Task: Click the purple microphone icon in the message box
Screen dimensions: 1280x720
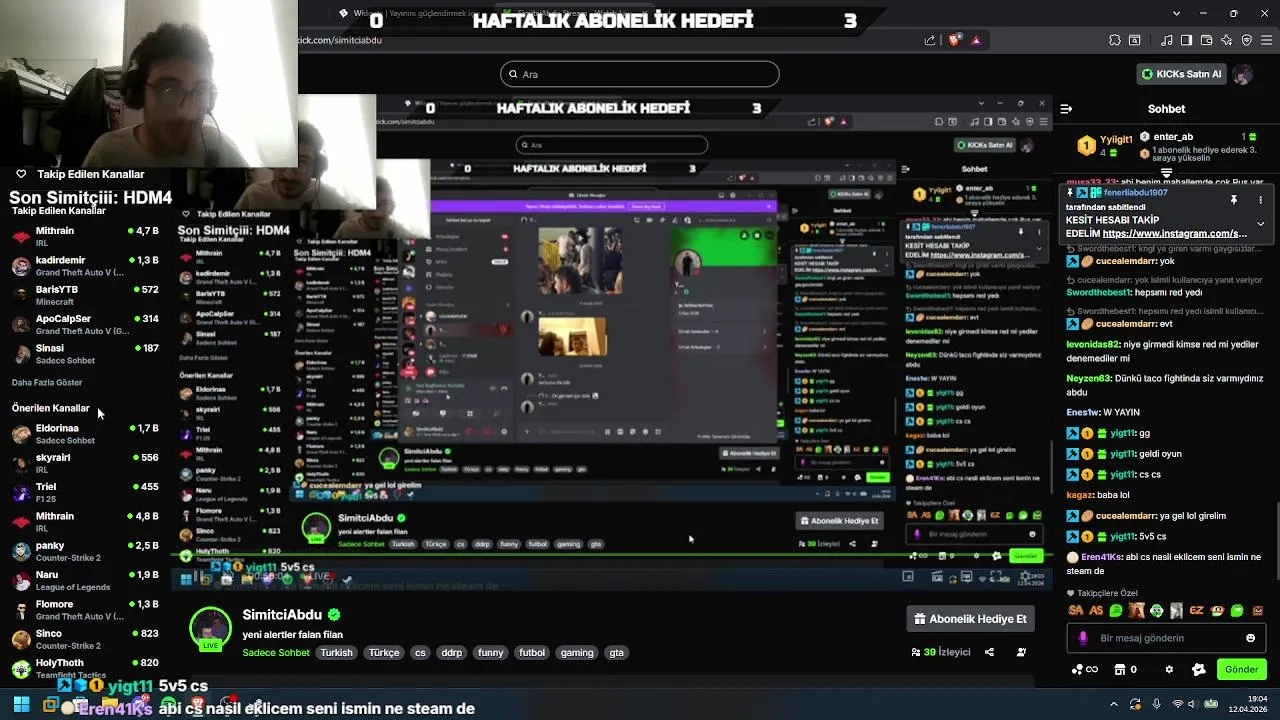Action: (1083, 638)
